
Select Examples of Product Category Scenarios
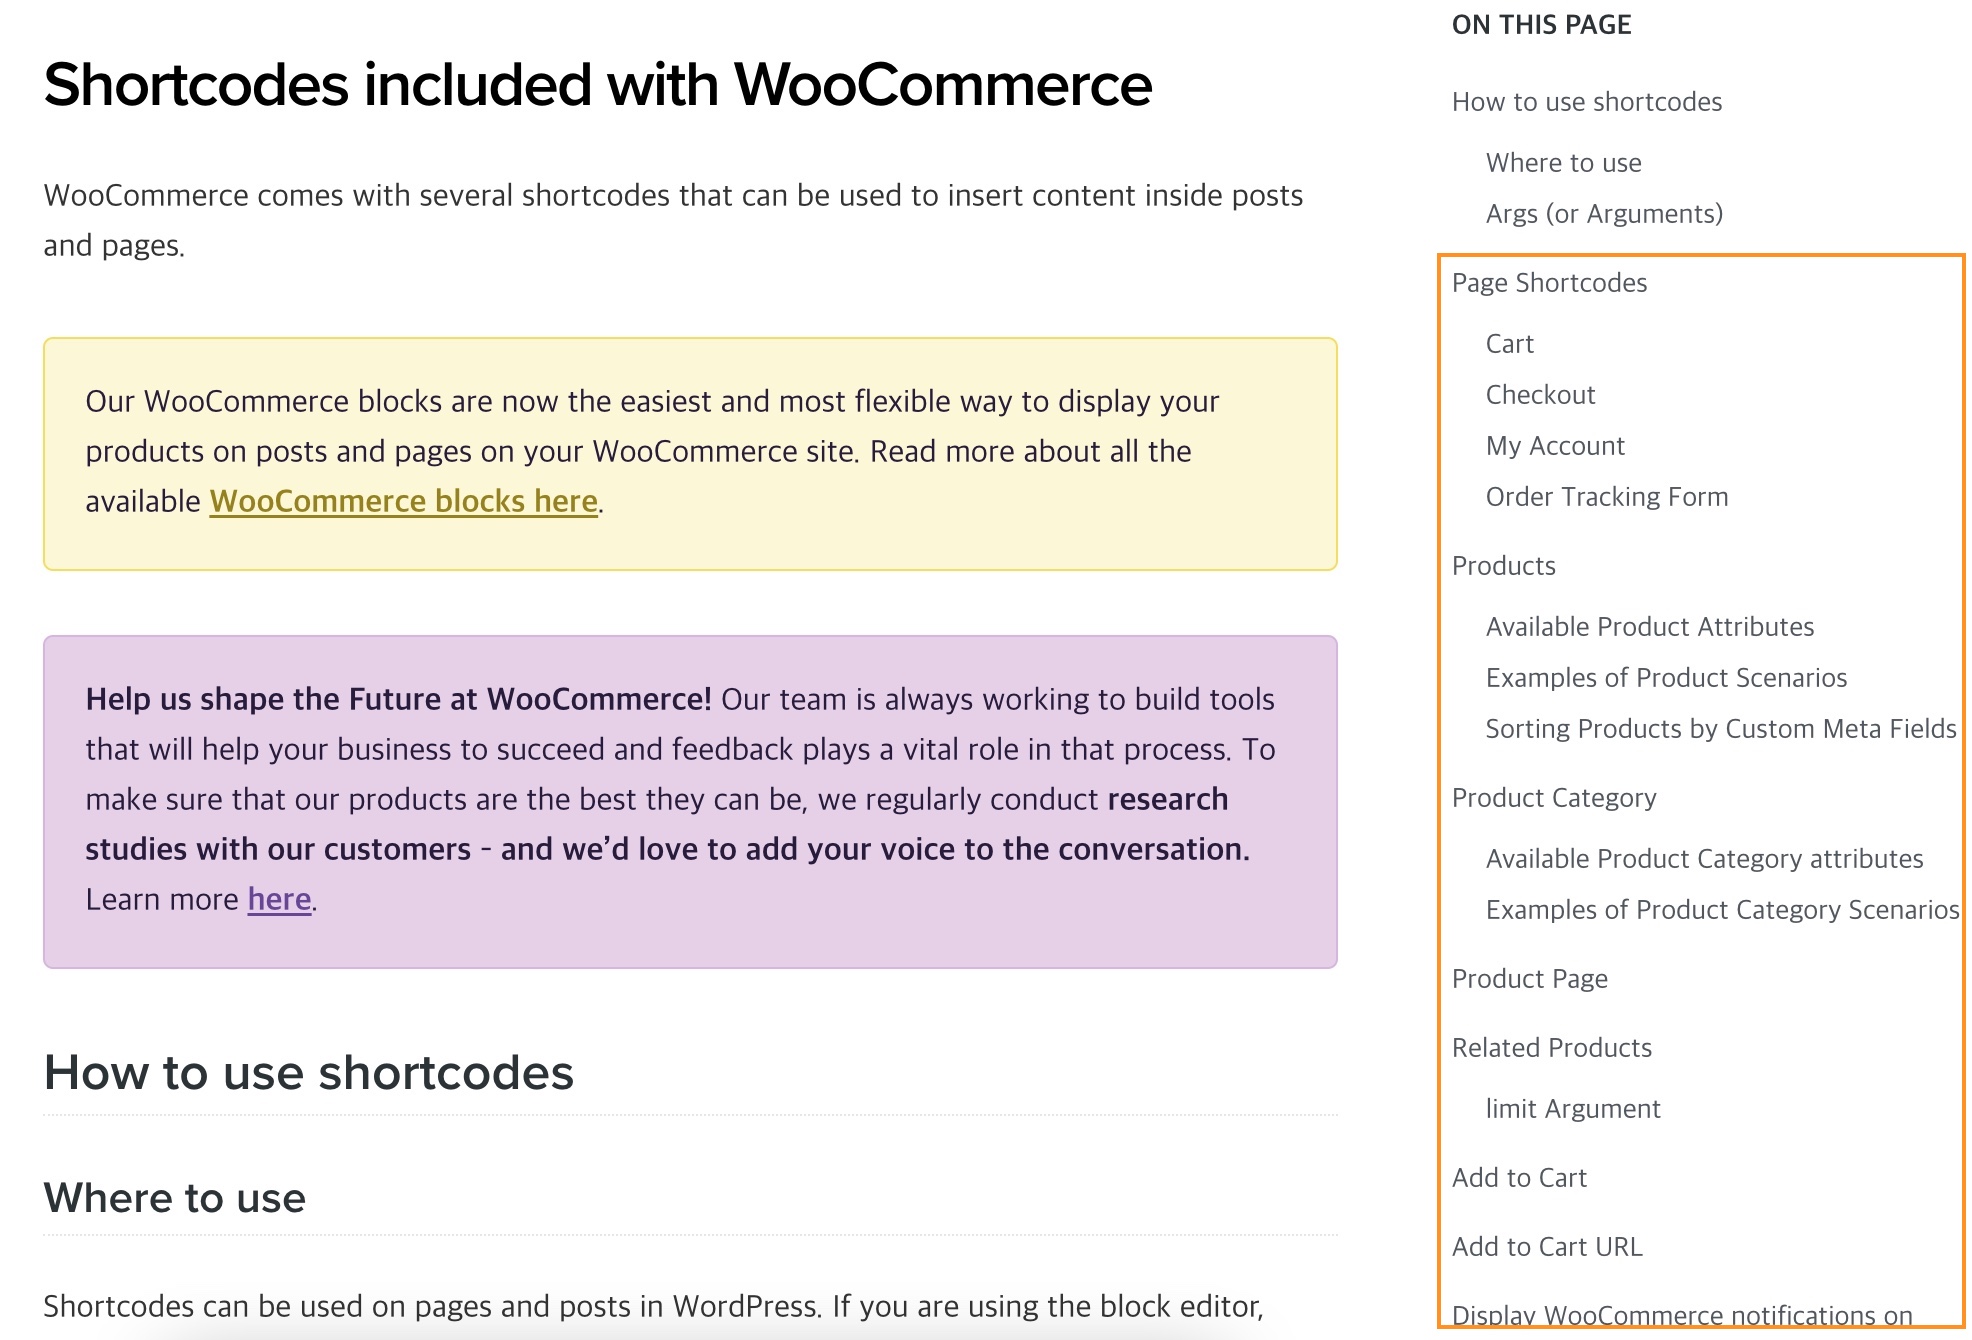point(1722,910)
